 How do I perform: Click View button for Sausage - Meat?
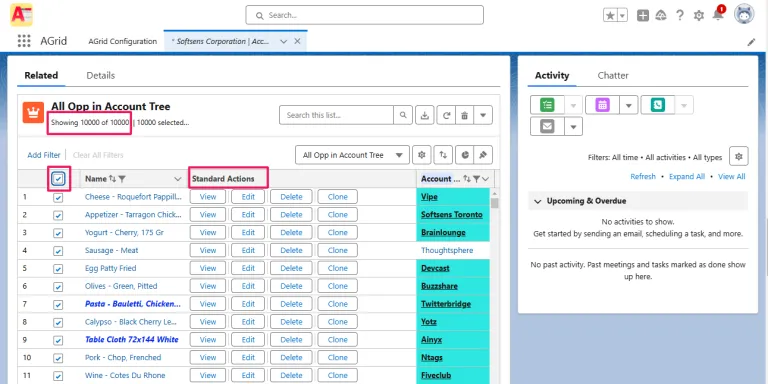(x=208, y=250)
